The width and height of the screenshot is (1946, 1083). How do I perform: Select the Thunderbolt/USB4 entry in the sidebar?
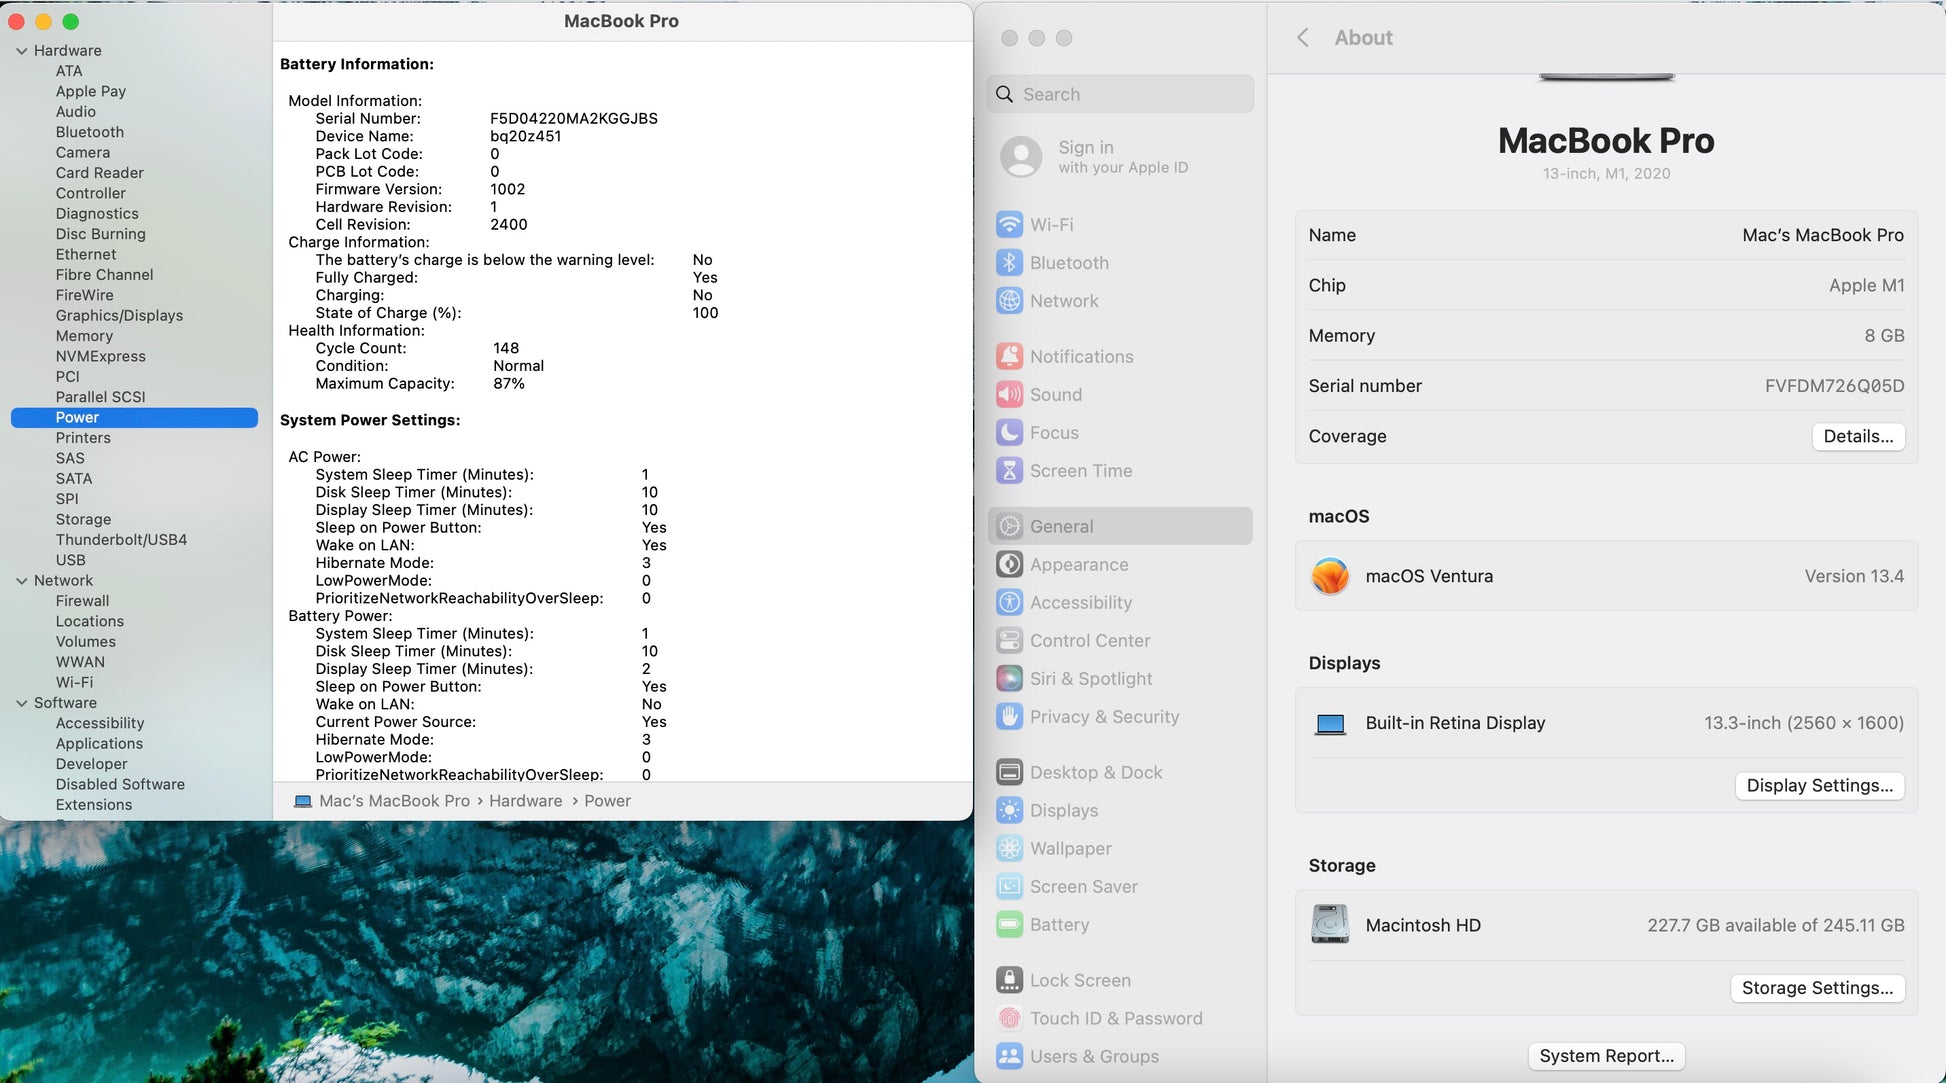[121, 540]
